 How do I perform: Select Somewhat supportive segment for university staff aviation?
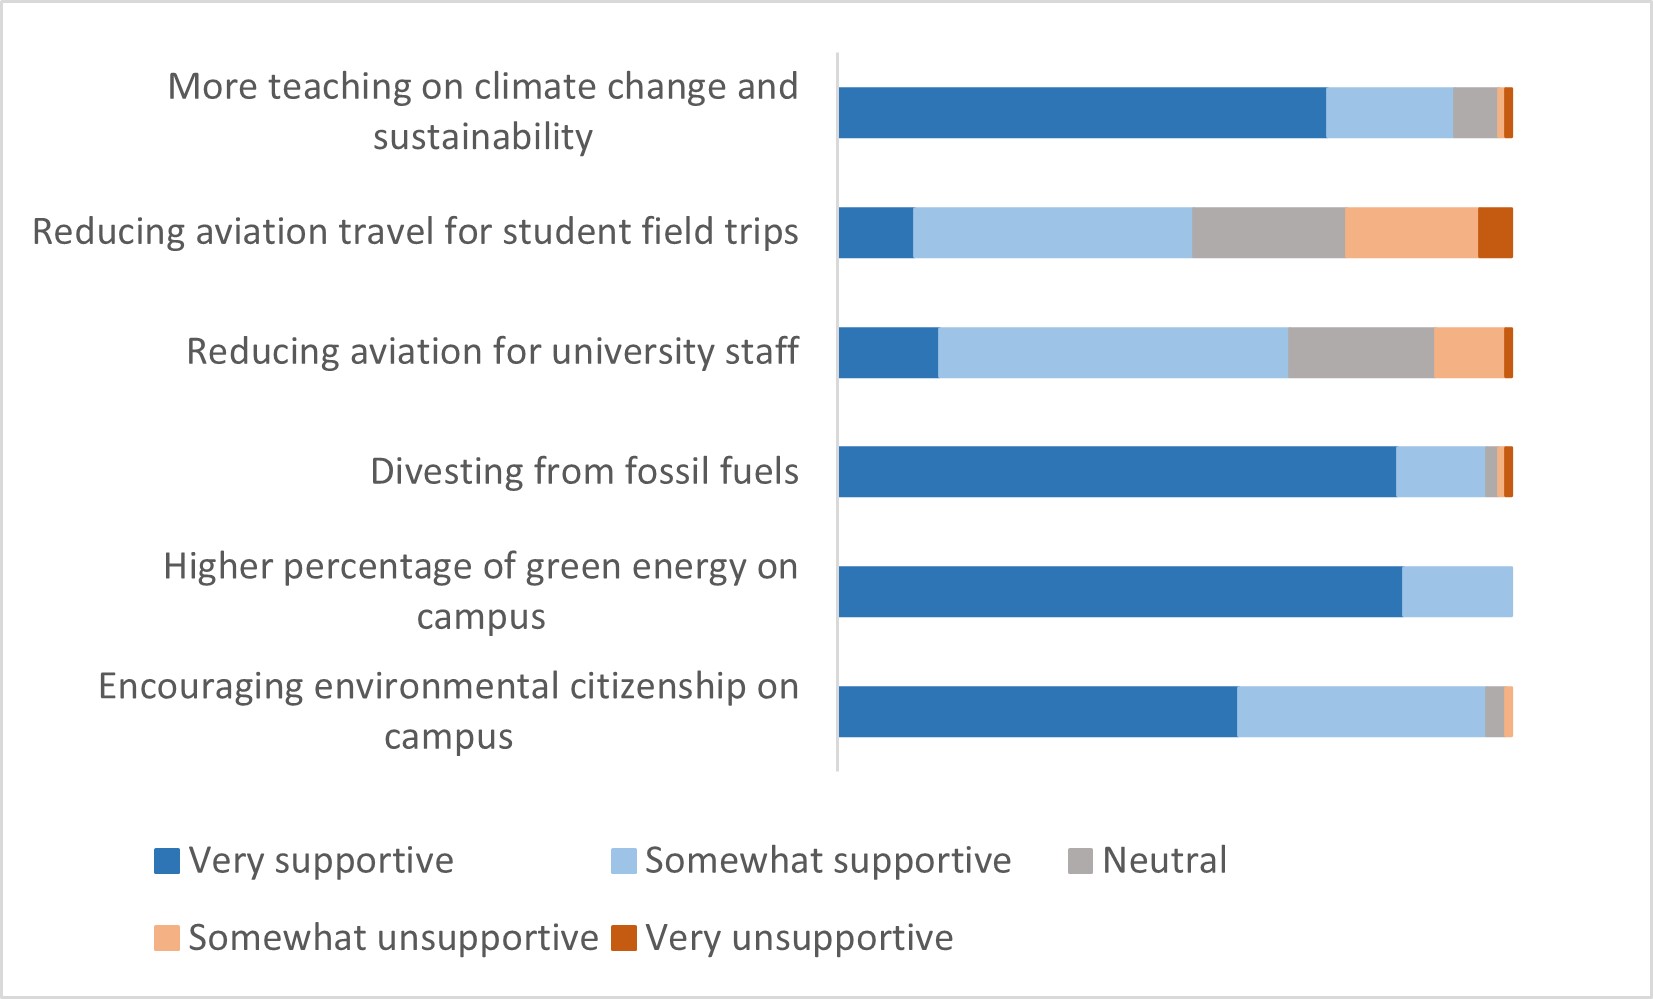1113,352
